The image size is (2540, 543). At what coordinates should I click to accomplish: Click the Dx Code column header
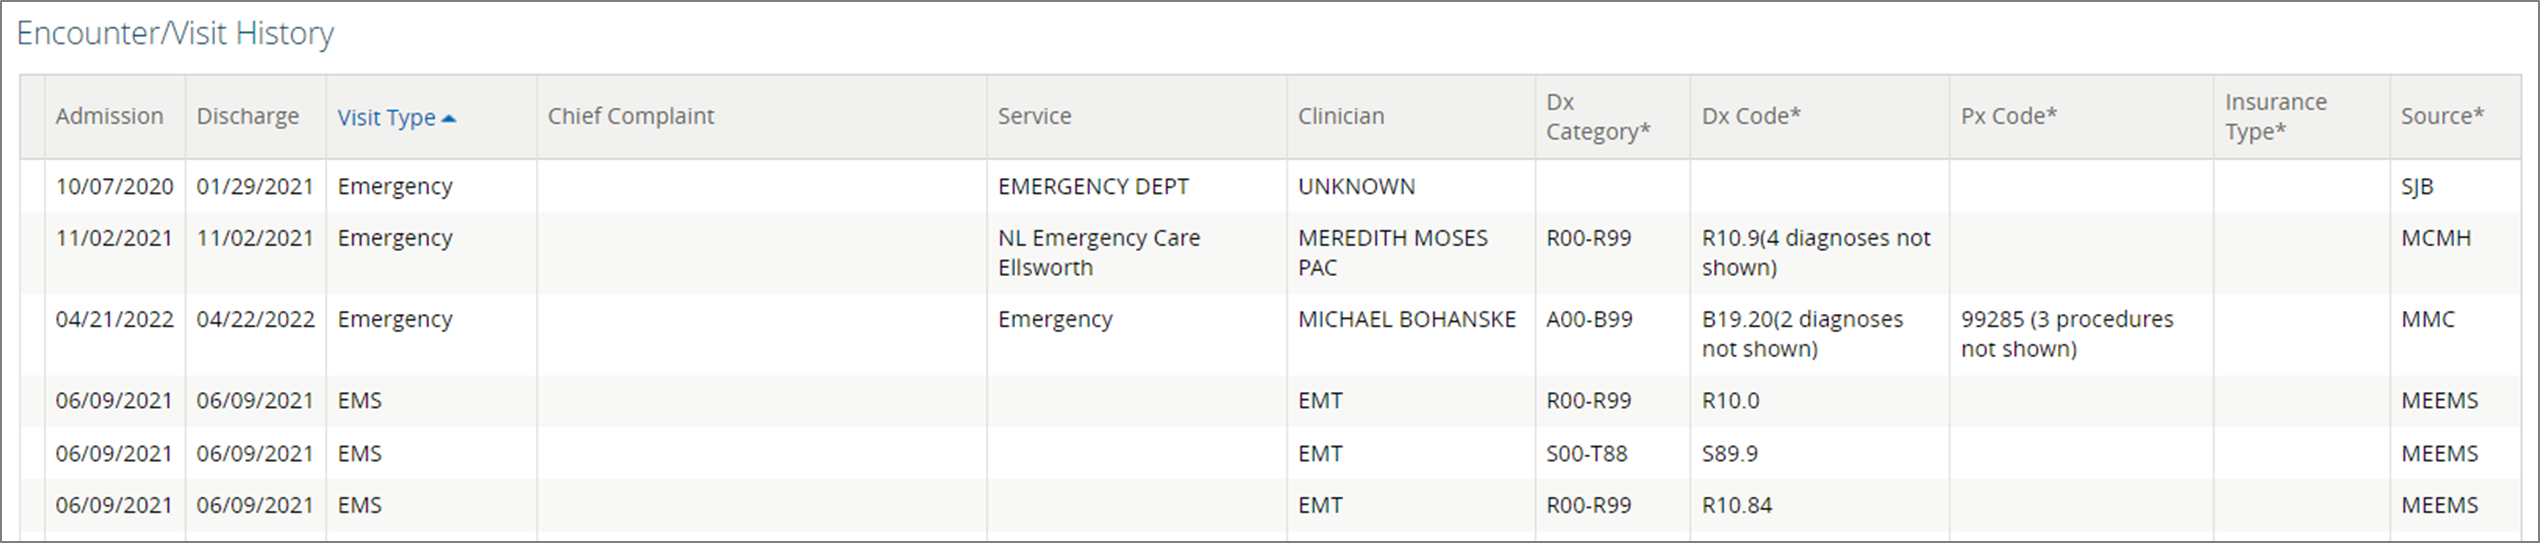[x=1750, y=116]
